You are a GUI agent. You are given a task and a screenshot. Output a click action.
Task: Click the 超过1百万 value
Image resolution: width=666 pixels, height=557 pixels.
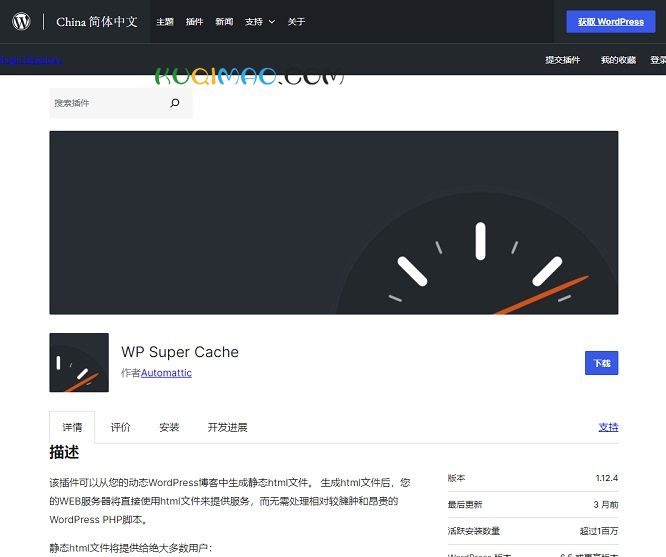599,531
